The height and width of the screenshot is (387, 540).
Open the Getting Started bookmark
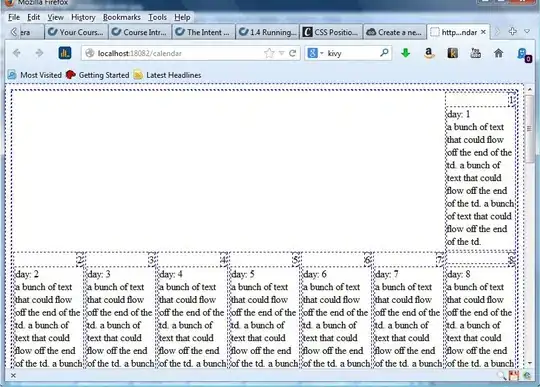[97, 75]
